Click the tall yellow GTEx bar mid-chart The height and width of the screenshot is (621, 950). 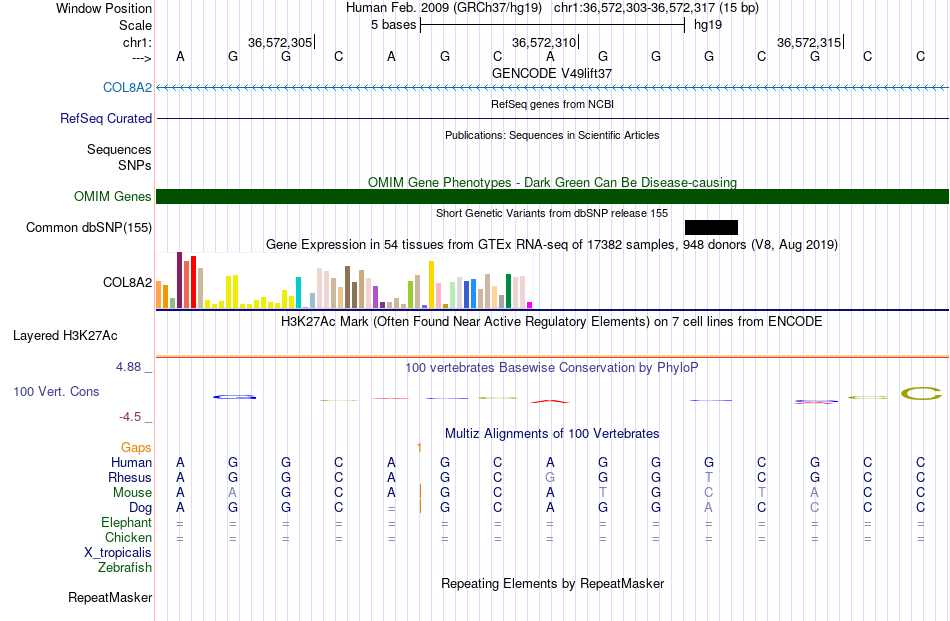point(431,285)
